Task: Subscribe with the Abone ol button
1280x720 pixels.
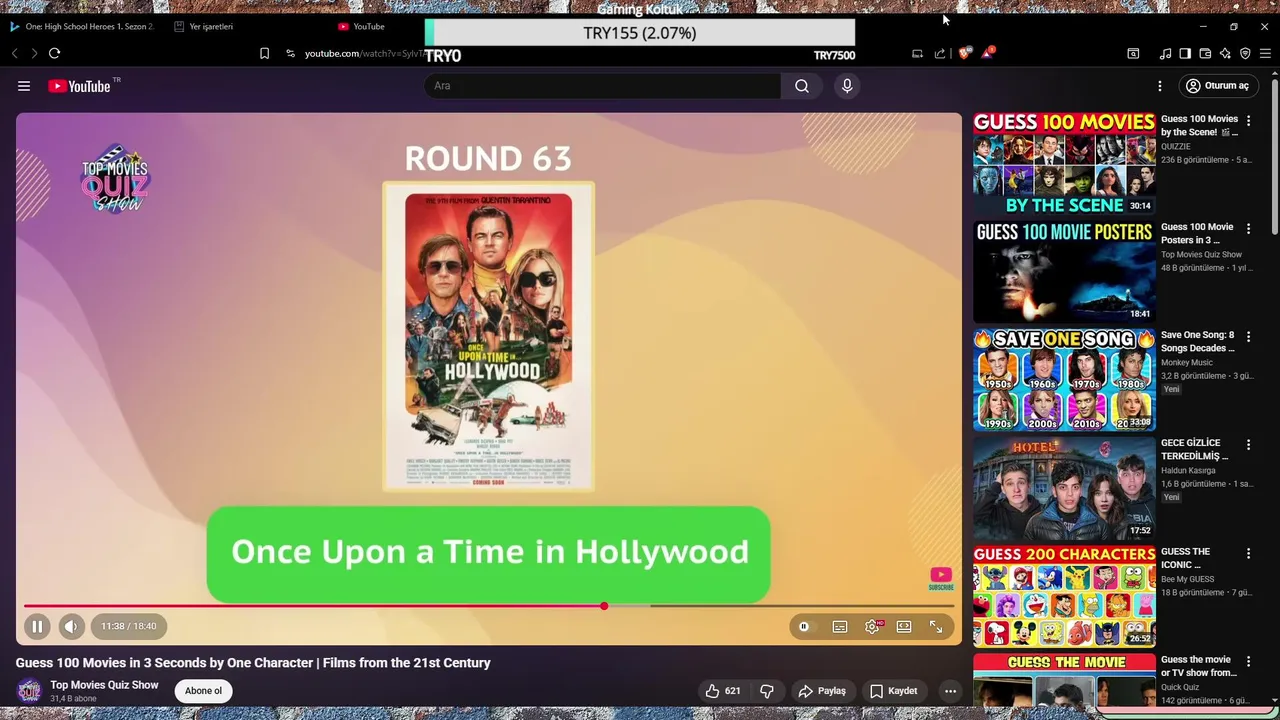Action: 203,691
